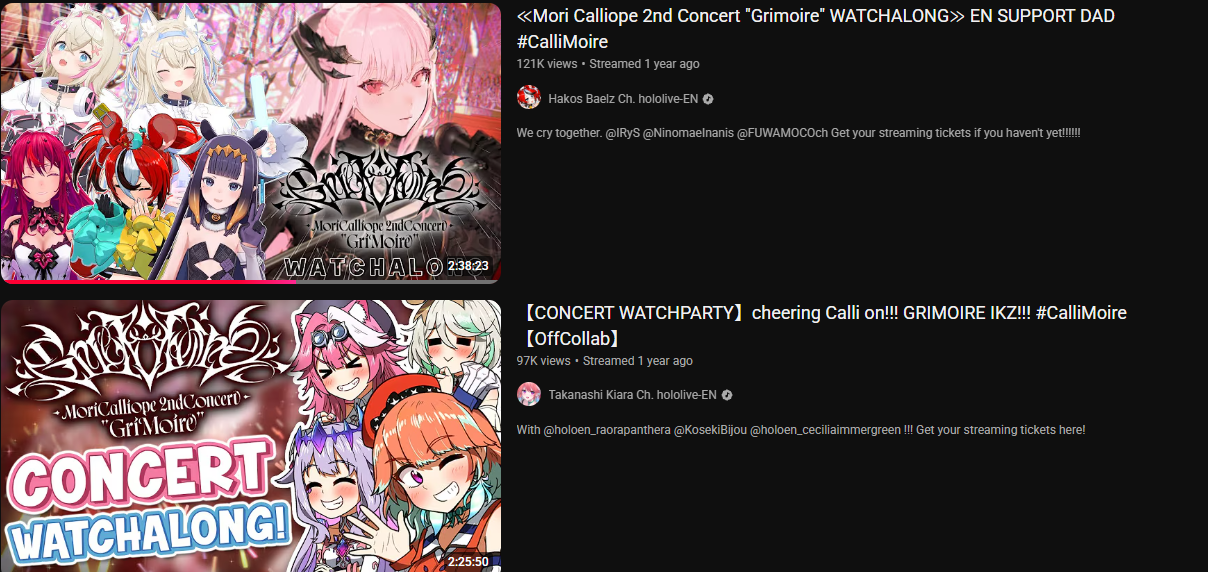Click the @IRyS mention in description
The image size is (1208, 572).
point(624,133)
